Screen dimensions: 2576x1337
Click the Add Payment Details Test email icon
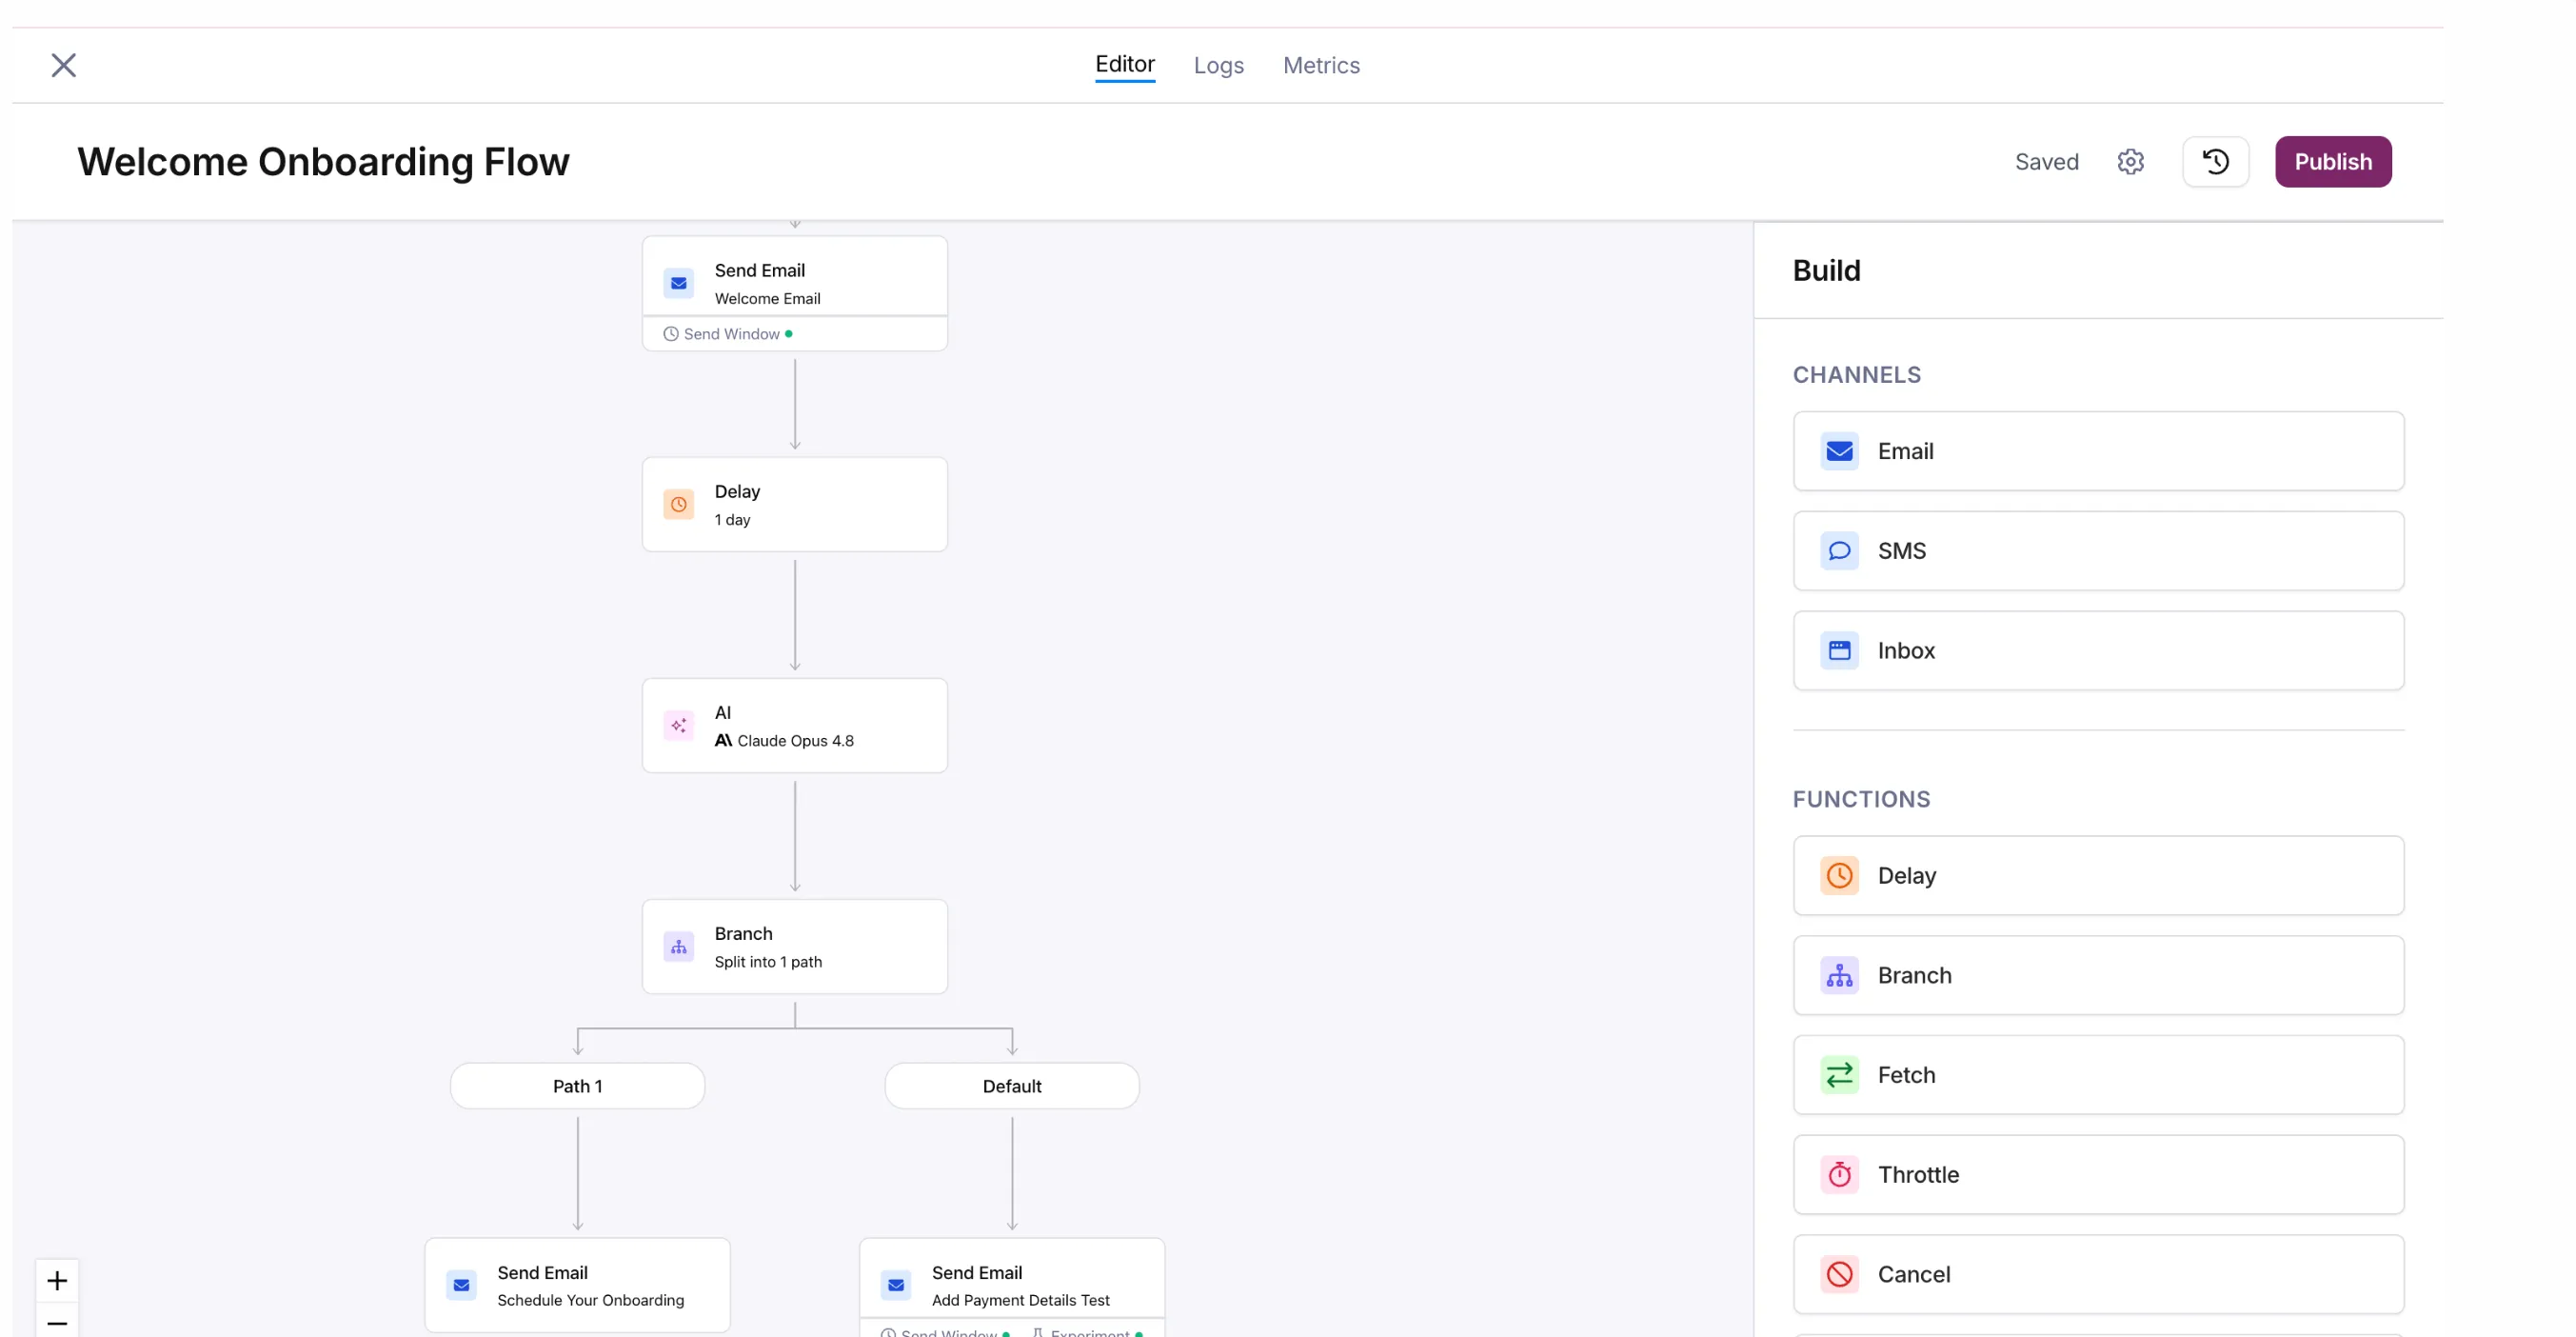(x=896, y=1286)
